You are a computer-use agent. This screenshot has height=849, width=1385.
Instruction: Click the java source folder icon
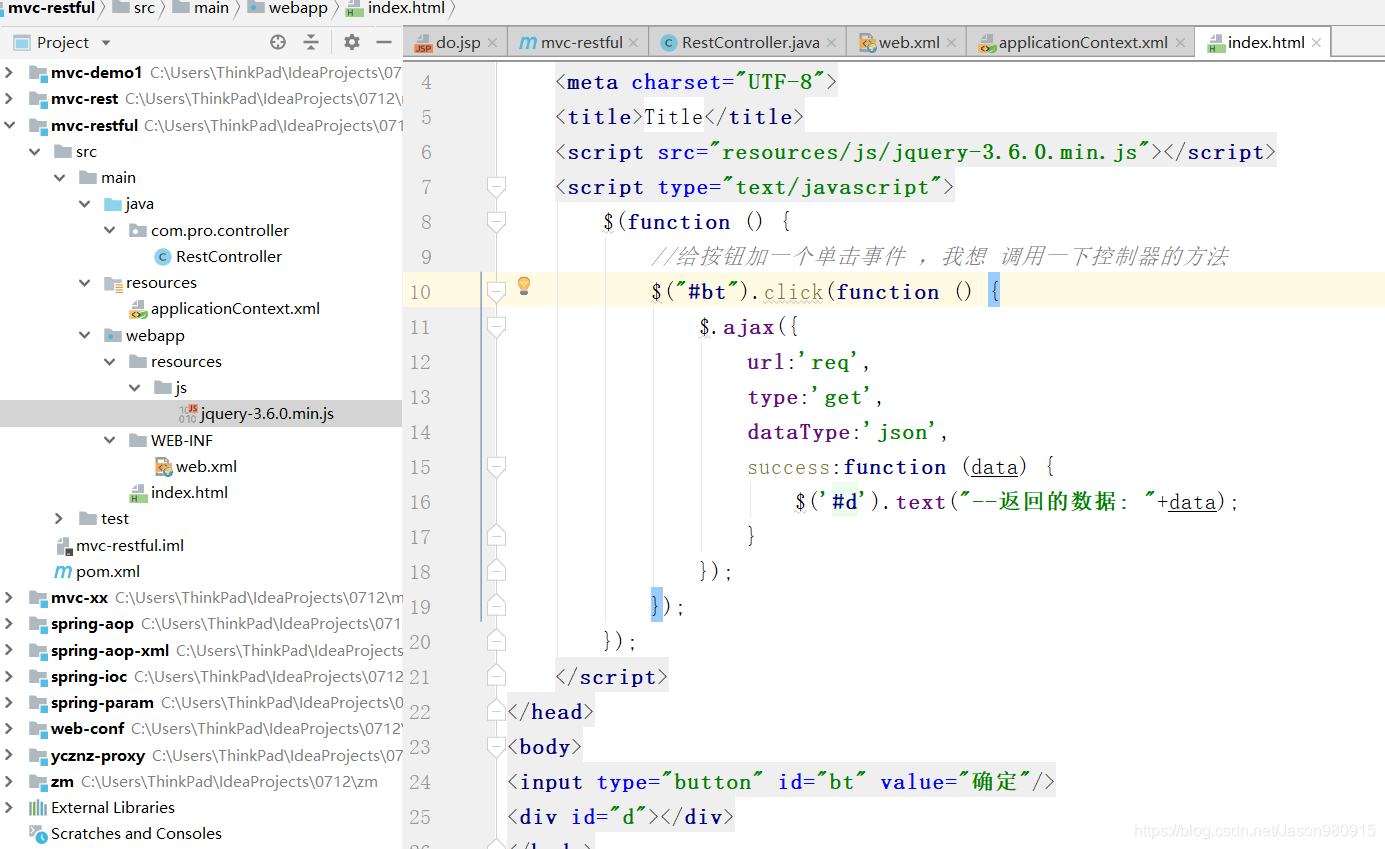[x=113, y=204]
